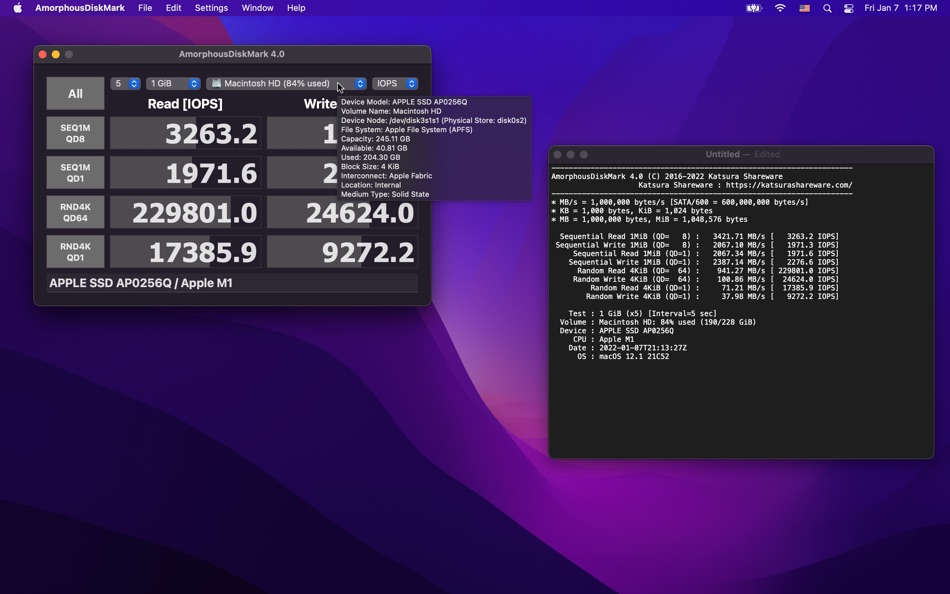Open the 1 GiB test size dropdown

[x=173, y=84]
